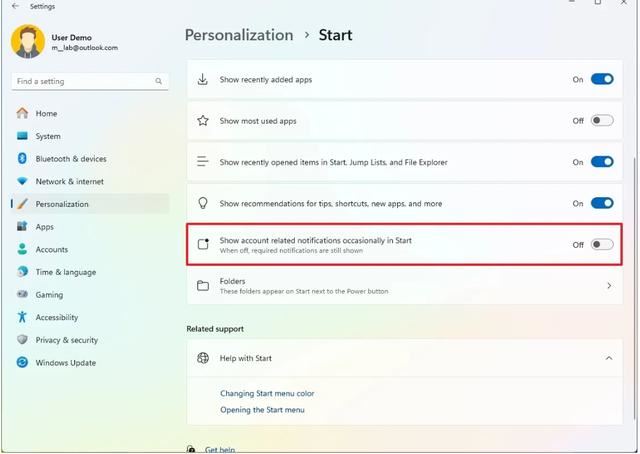This screenshot has width=640, height=454.
Task: Click the back arrow in Settings
Action: pyautogui.click(x=15, y=5)
